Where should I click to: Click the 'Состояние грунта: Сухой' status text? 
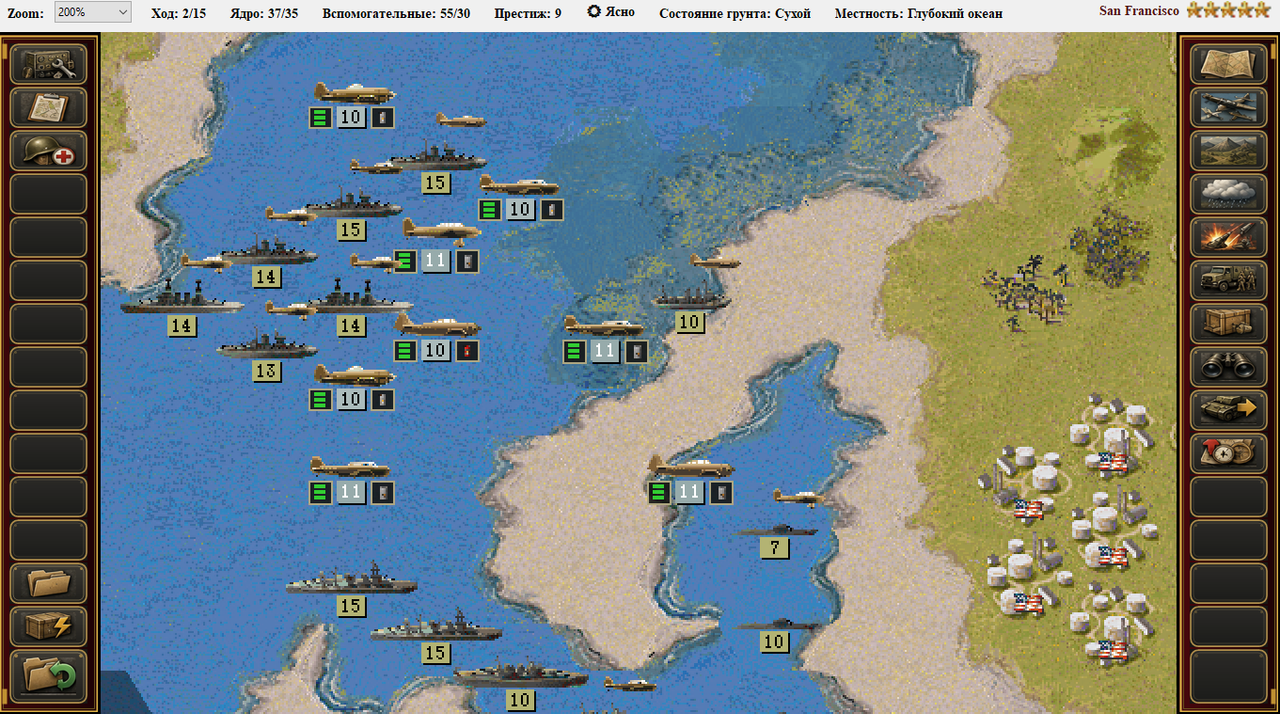[x=735, y=13]
